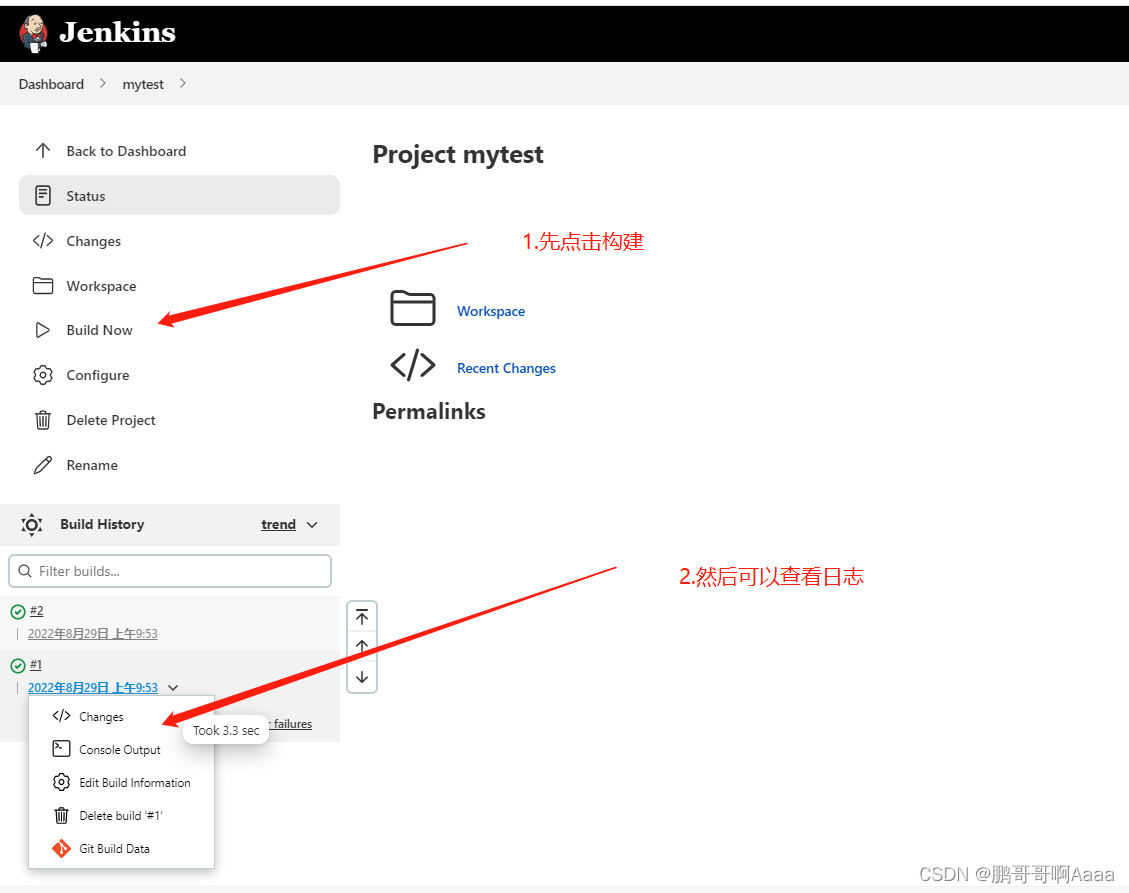Click the Workspace folder icon in the sidebar

point(43,286)
